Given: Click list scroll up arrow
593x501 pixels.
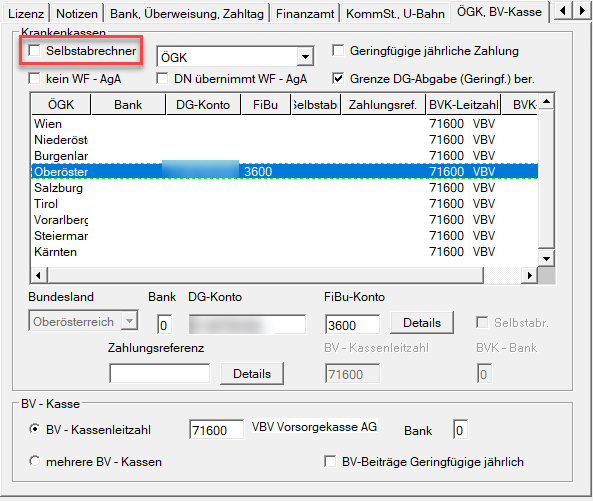Looking at the screenshot, I should coord(546,102).
